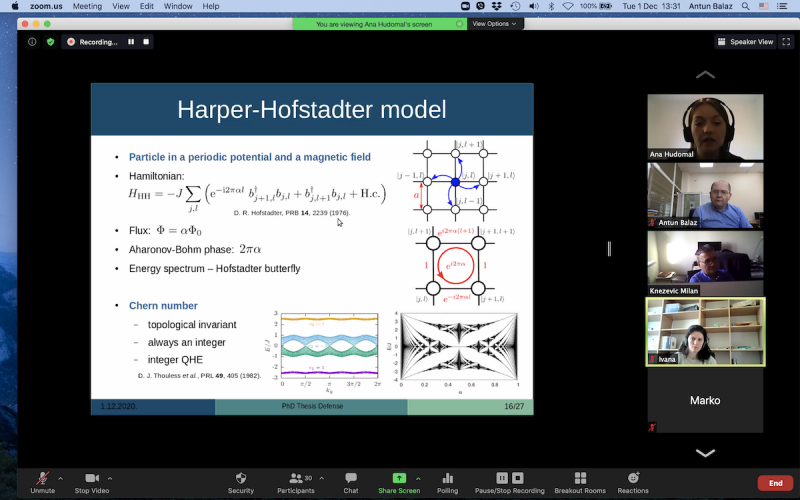Open the Chat panel
This screenshot has height=500, width=800.
click(x=351, y=483)
